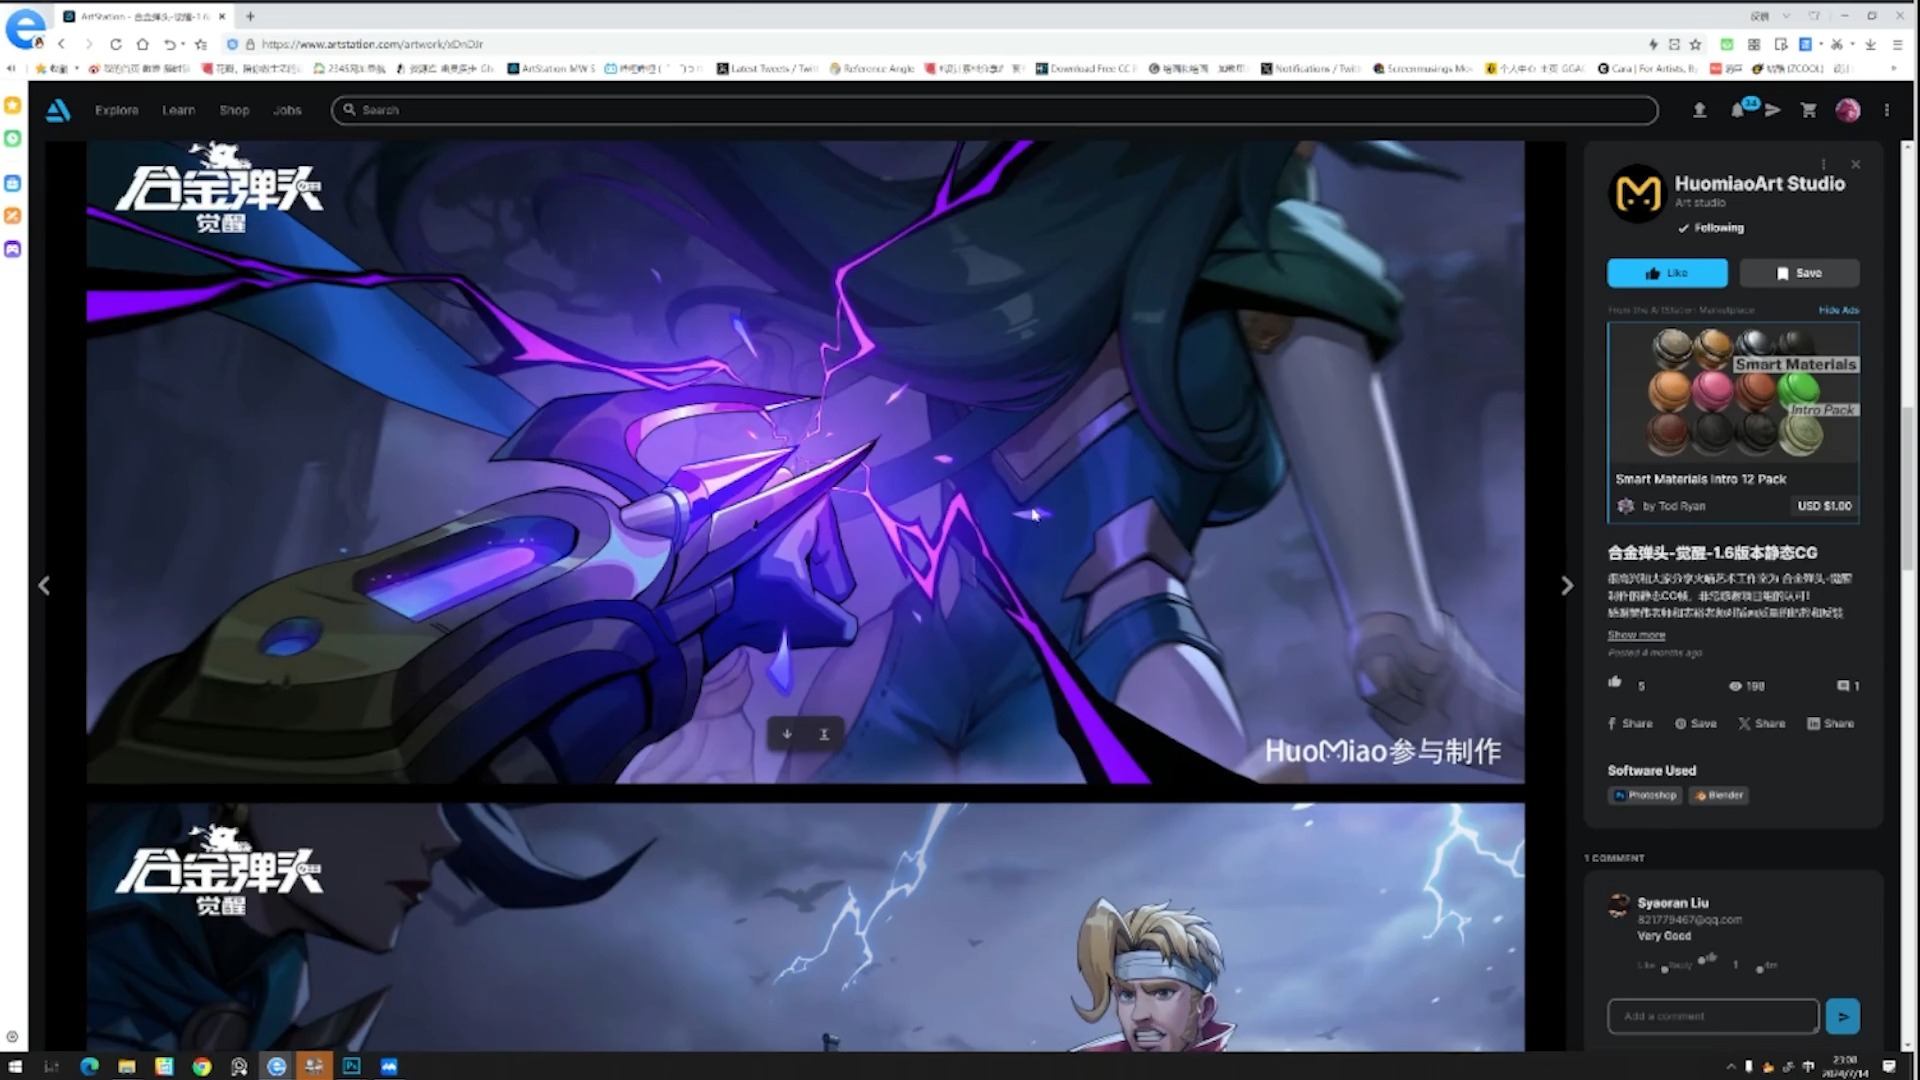Open the three-dot menu in ArtStation header

click(1887, 110)
